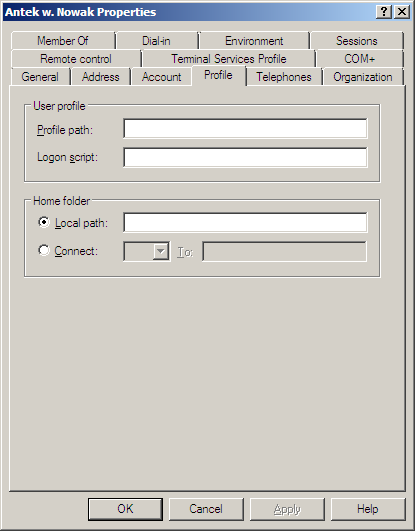
Task: Dismiss the dialog with Cancel
Action: (x=206, y=509)
